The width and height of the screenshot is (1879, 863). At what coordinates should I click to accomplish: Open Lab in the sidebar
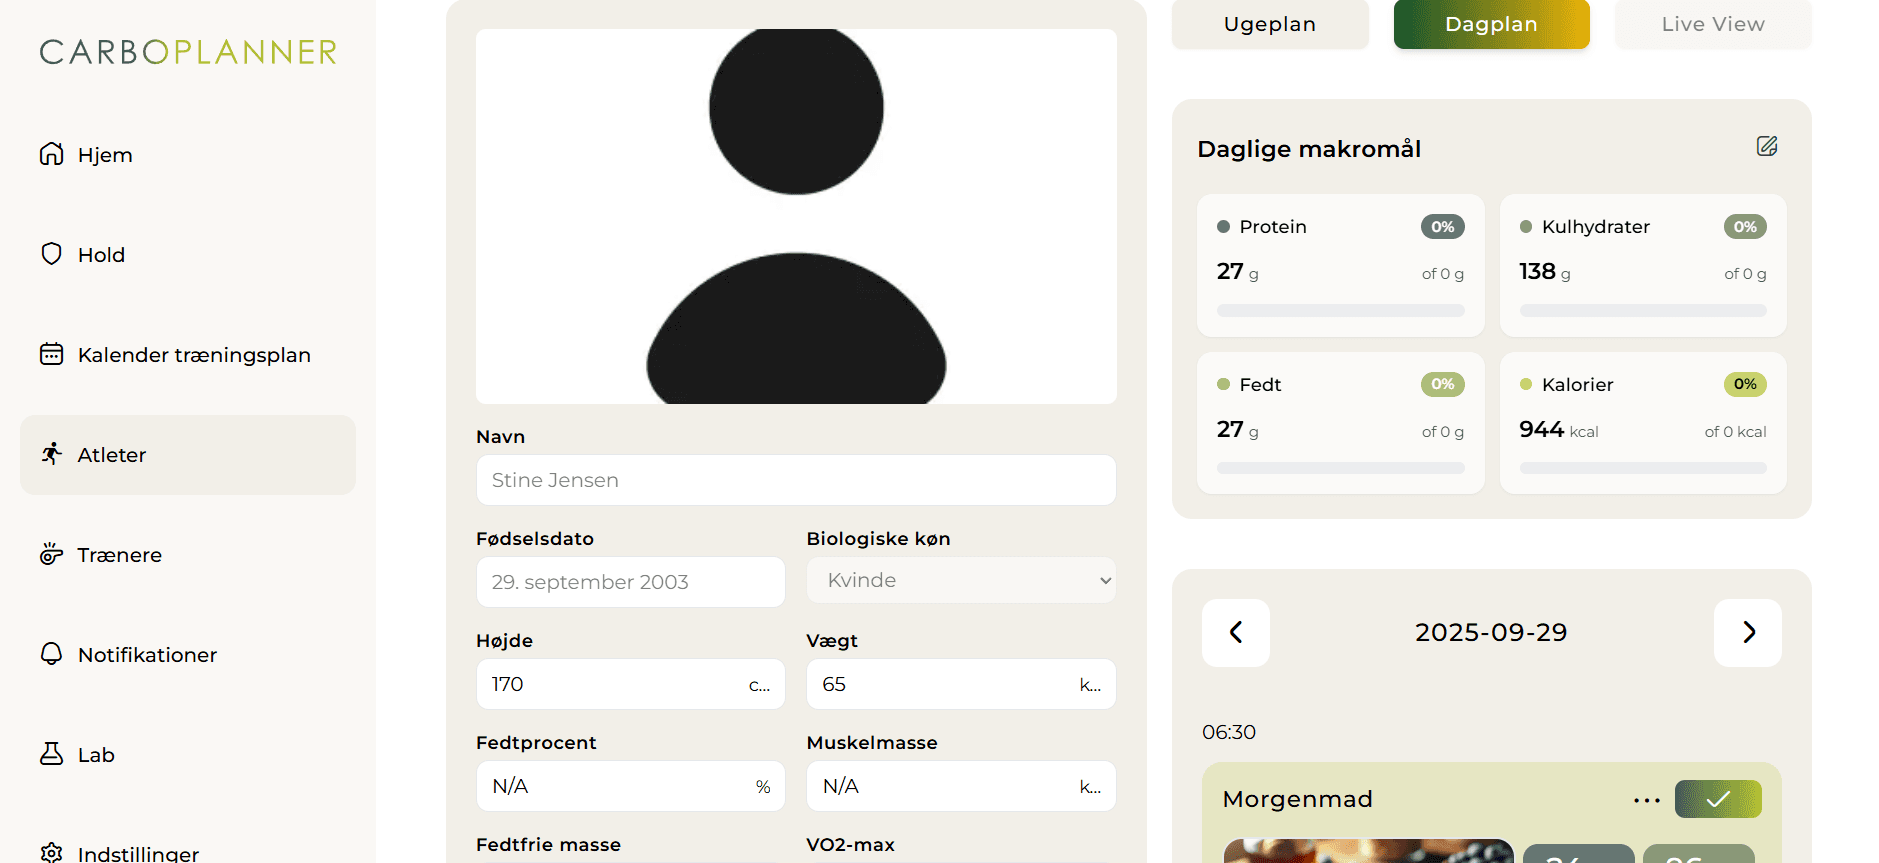[188, 754]
